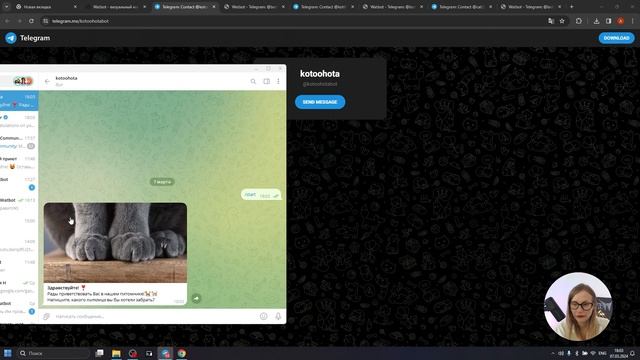
Task: Click the translate page icon in the address bar
Action: click(551, 21)
